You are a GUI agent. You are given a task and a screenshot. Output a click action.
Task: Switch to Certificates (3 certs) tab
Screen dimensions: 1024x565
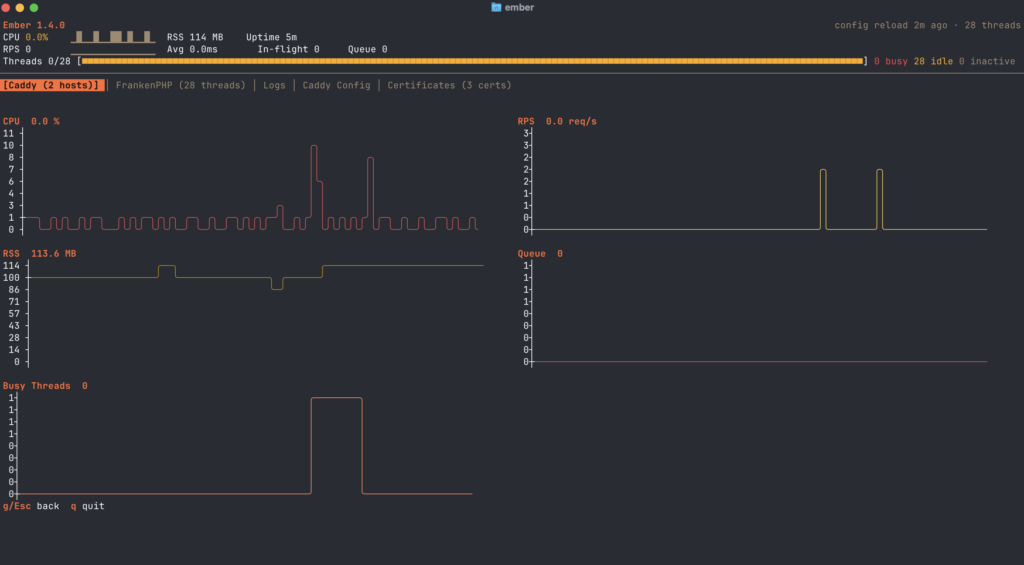pyautogui.click(x=449, y=85)
